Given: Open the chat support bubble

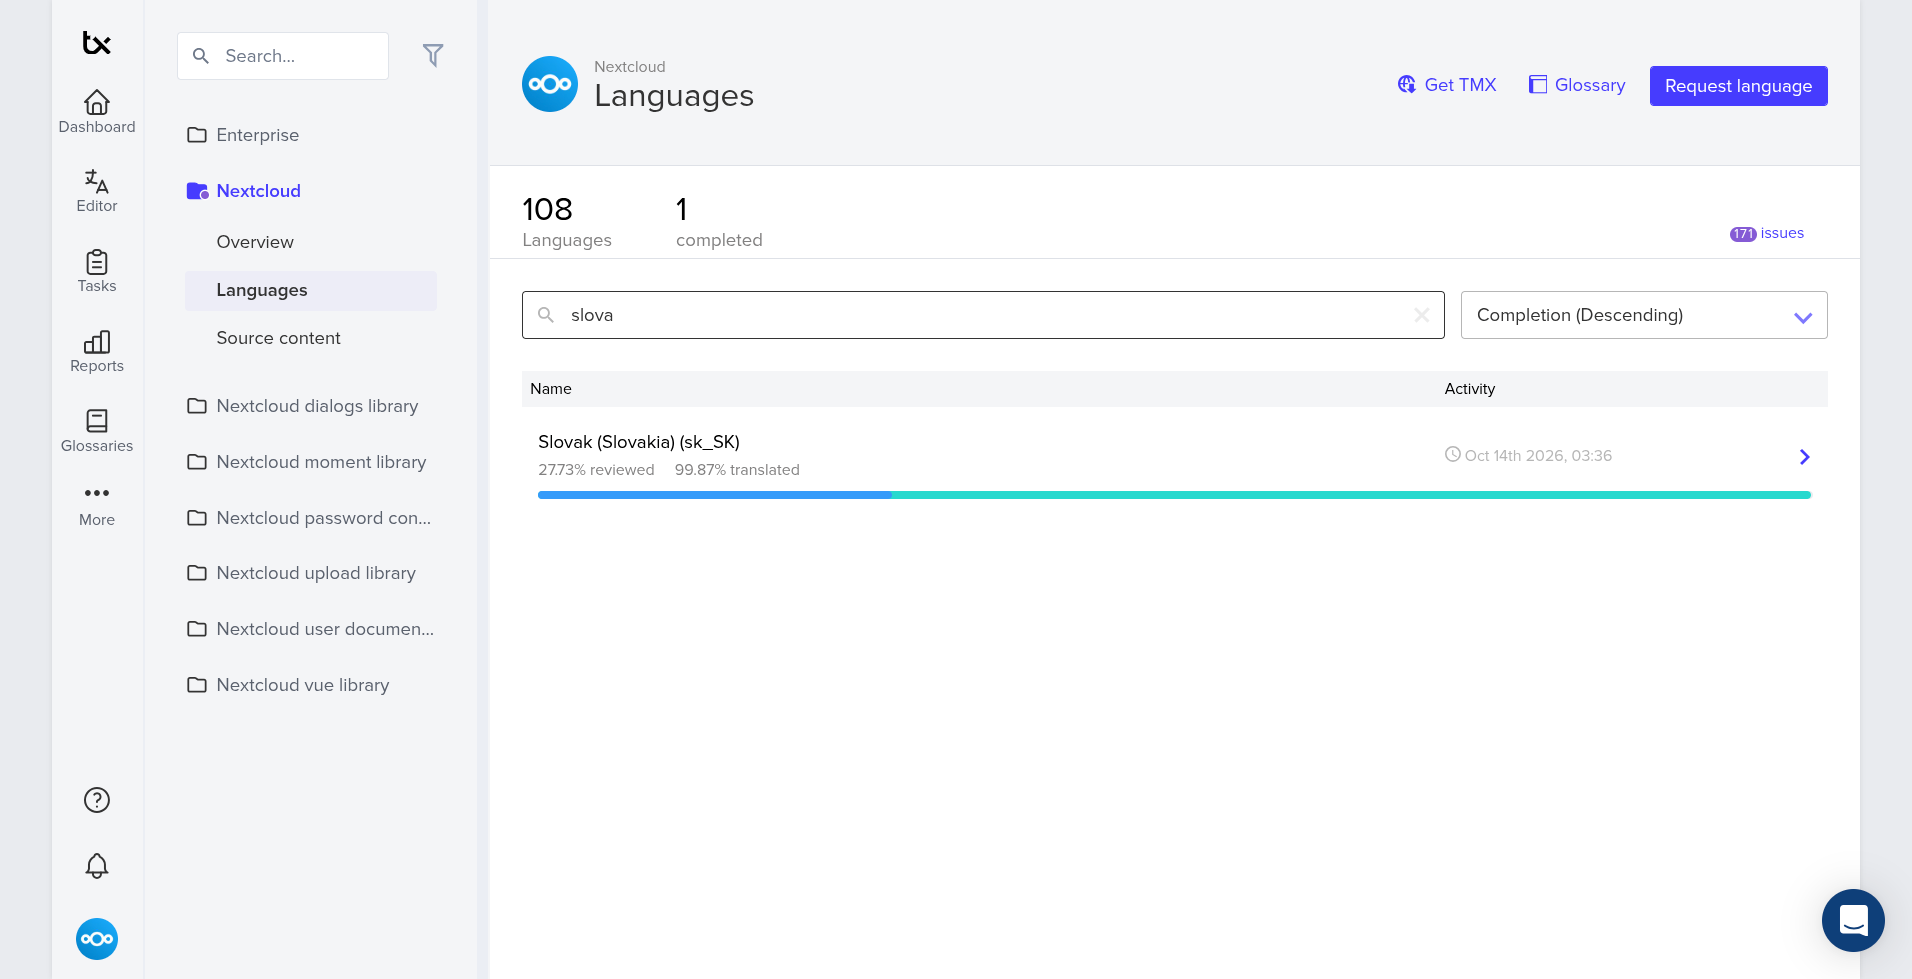Looking at the screenshot, I should [x=1853, y=920].
